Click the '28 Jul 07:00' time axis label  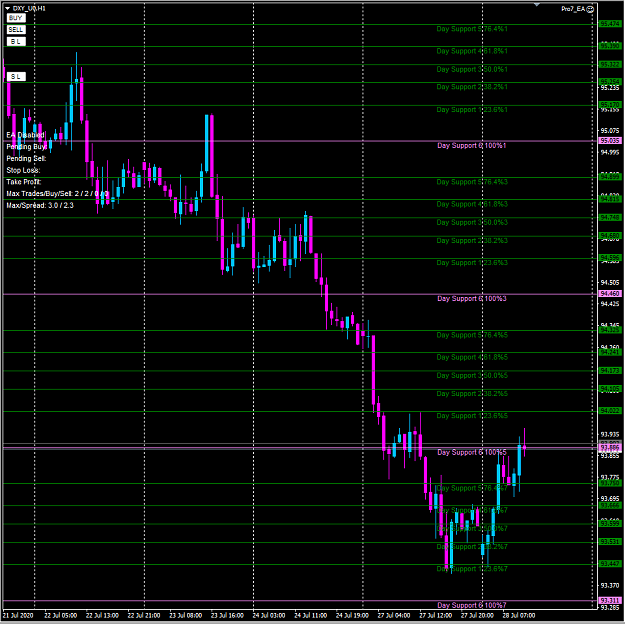pyautogui.click(x=519, y=616)
